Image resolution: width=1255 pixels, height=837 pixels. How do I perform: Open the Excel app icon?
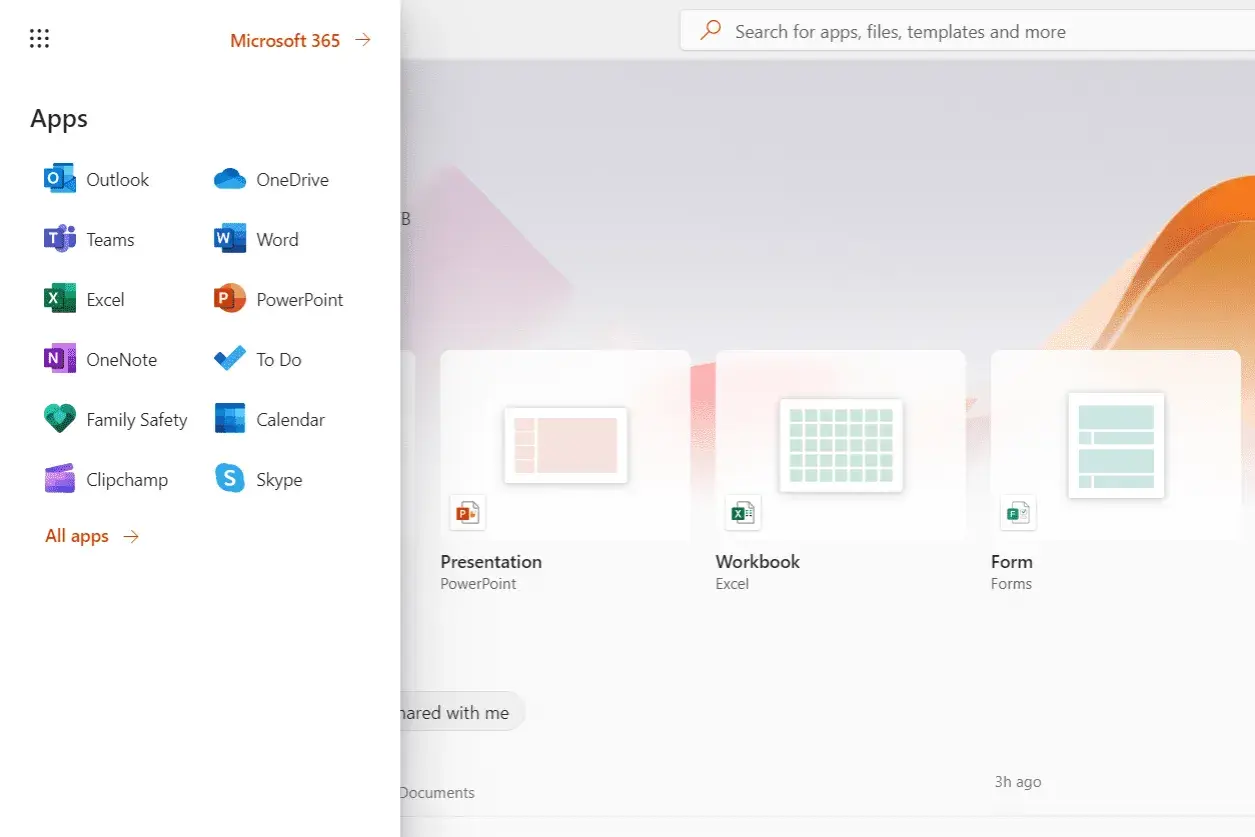click(x=60, y=300)
